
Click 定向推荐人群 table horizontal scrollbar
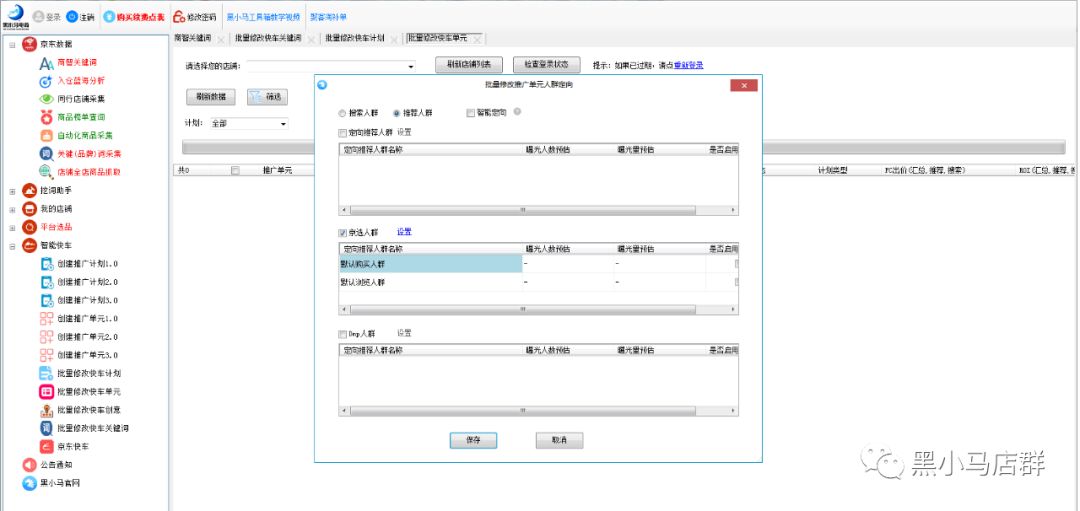pyautogui.click(x=538, y=210)
